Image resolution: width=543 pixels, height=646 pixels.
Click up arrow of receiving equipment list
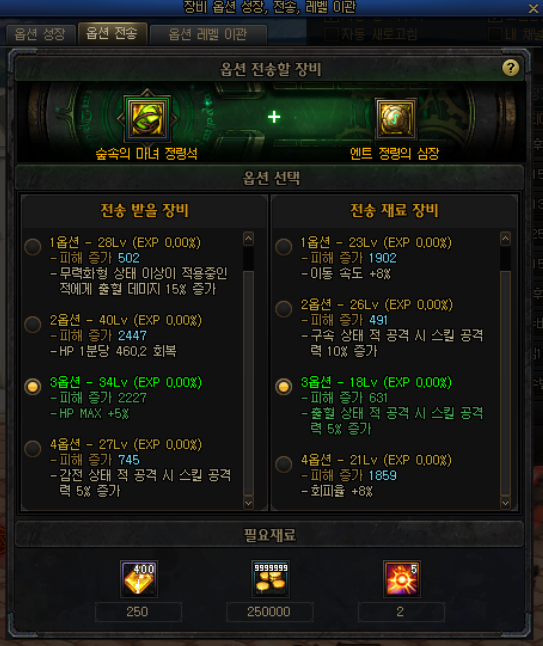pos(248,239)
